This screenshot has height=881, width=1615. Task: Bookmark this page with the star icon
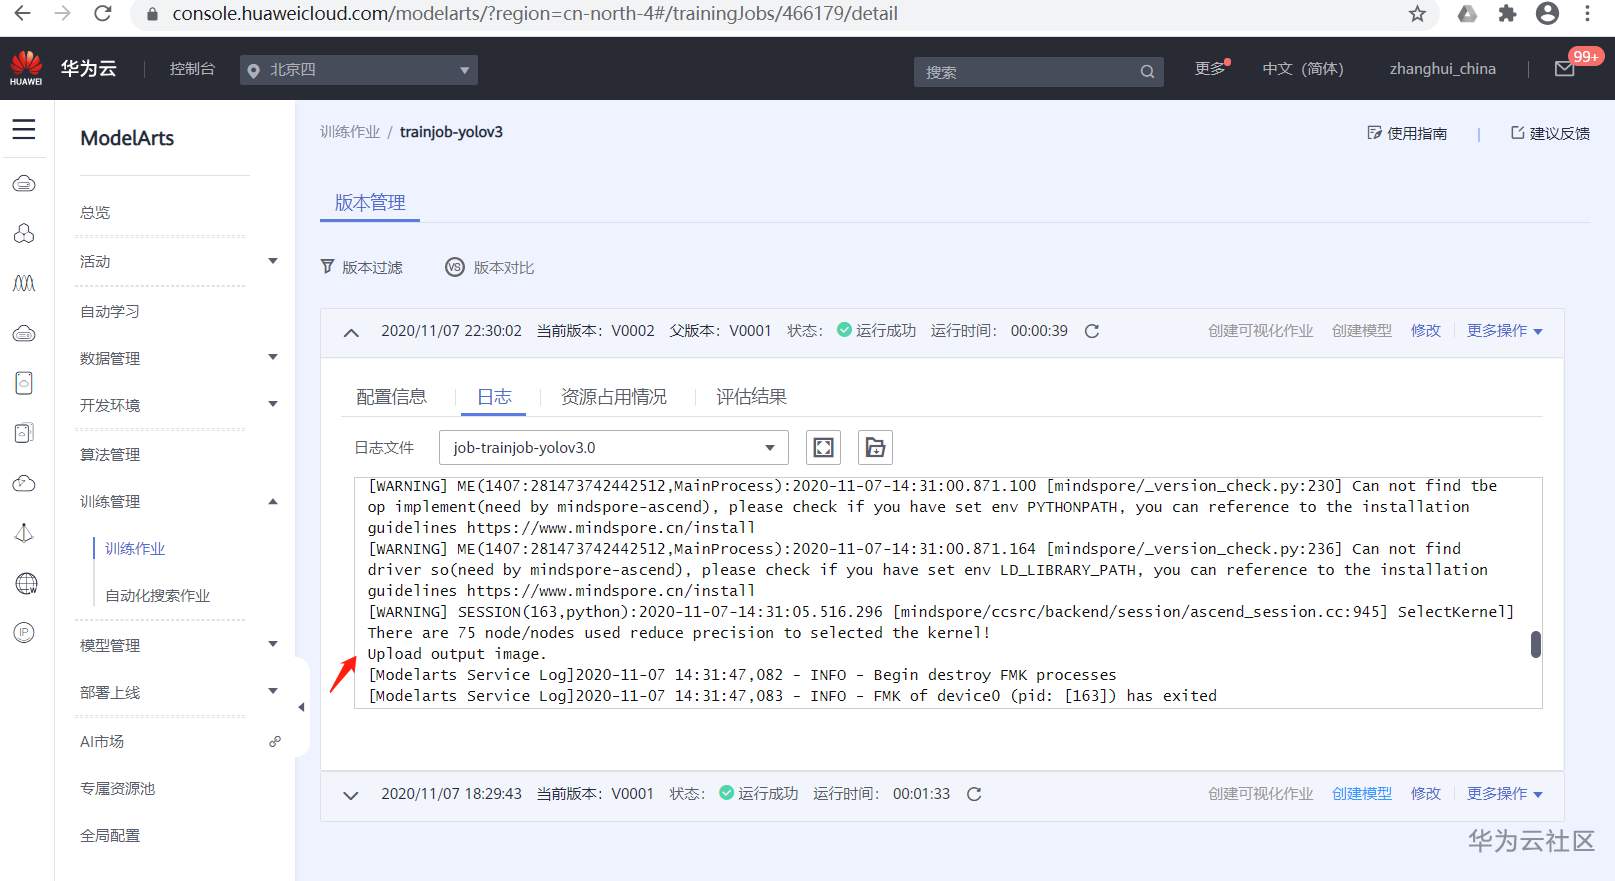coord(1417,13)
